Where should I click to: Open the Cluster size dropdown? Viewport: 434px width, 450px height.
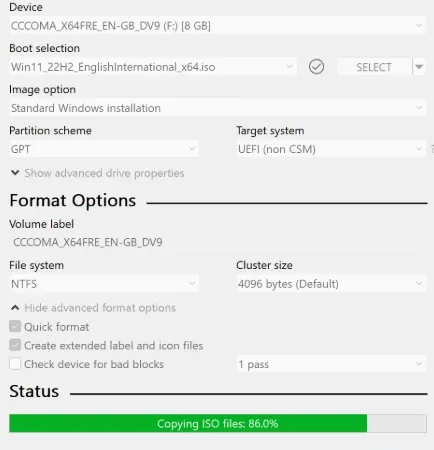(331, 284)
